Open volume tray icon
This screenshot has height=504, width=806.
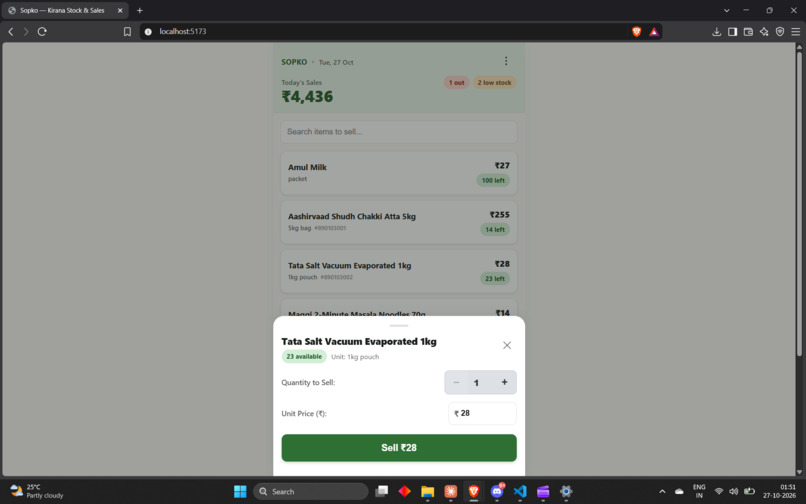pos(734,492)
